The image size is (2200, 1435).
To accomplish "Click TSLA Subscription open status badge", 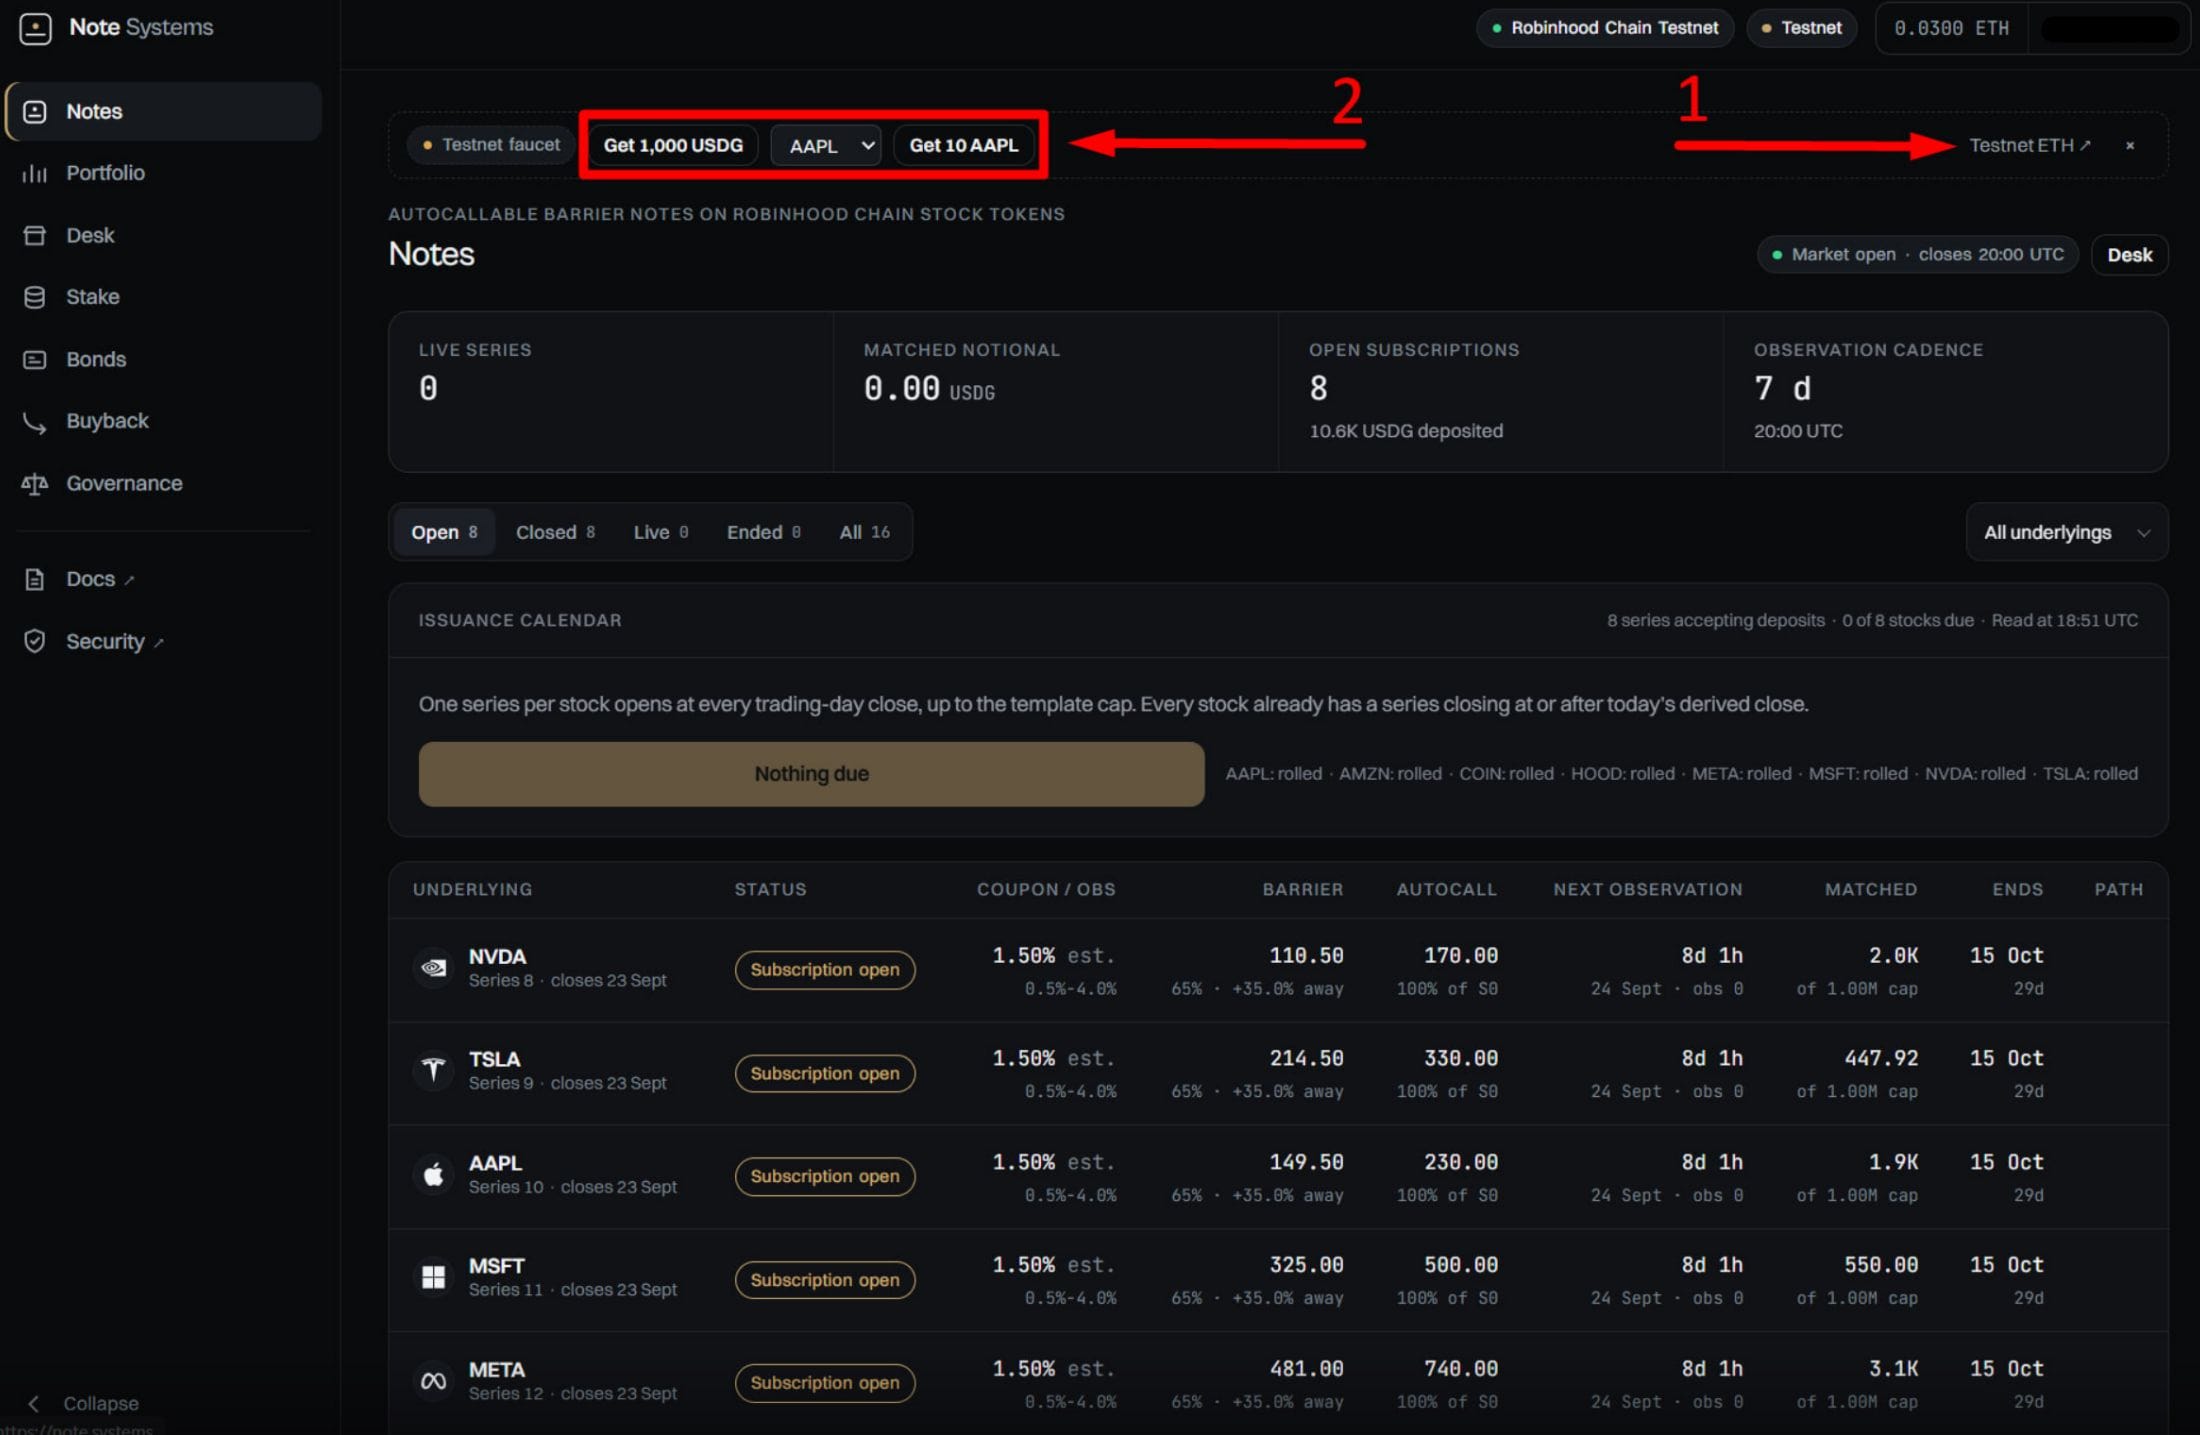I will (x=825, y=1073).
